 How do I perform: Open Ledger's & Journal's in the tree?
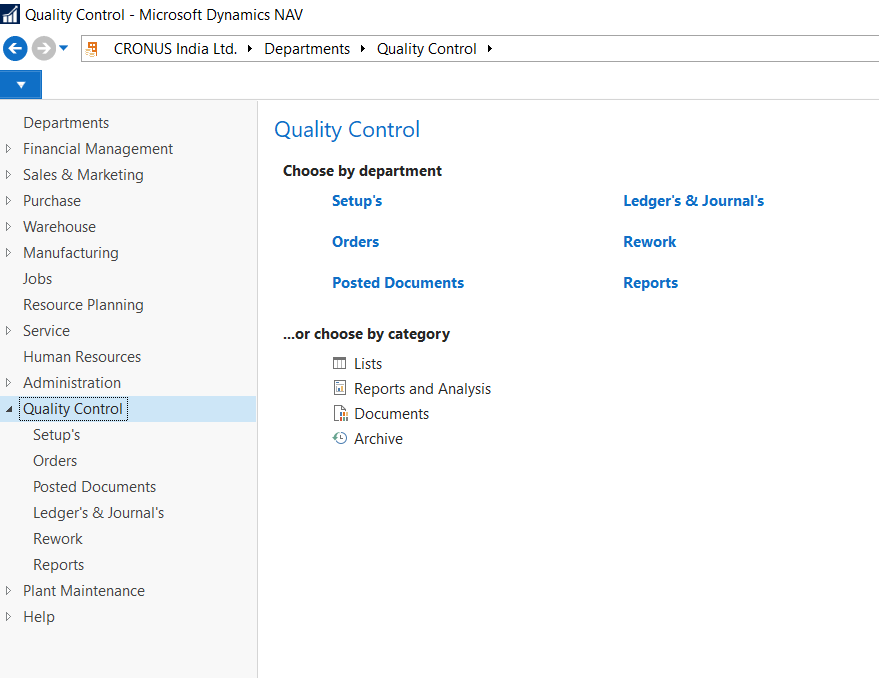point(98,513)
